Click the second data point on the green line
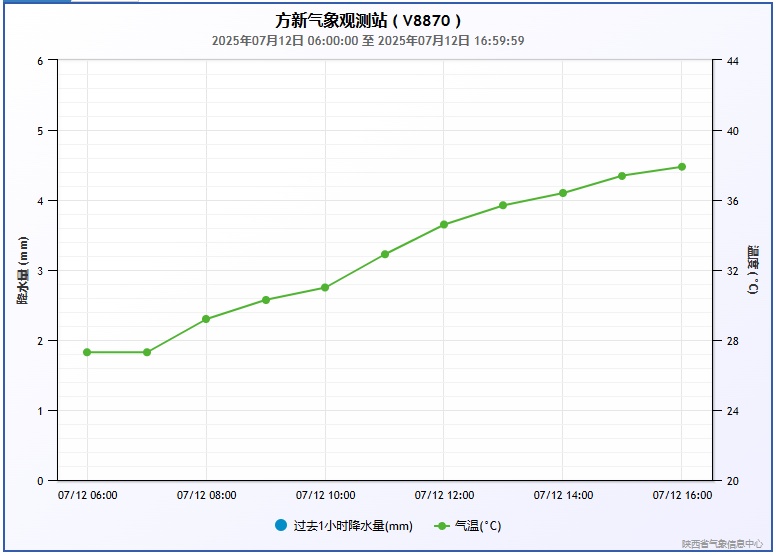Viewport: 776px width, 556px height. click(147, 352)
